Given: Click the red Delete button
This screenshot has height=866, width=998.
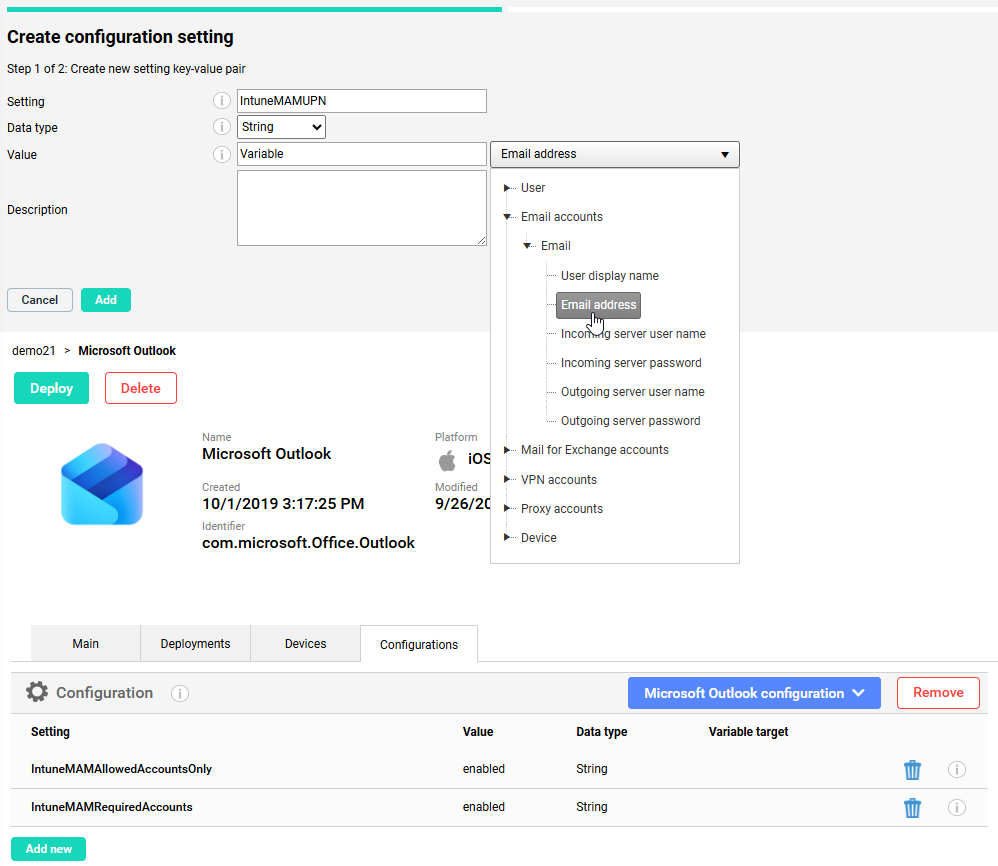Looking at the screenshot, I should tap(141, 388).
